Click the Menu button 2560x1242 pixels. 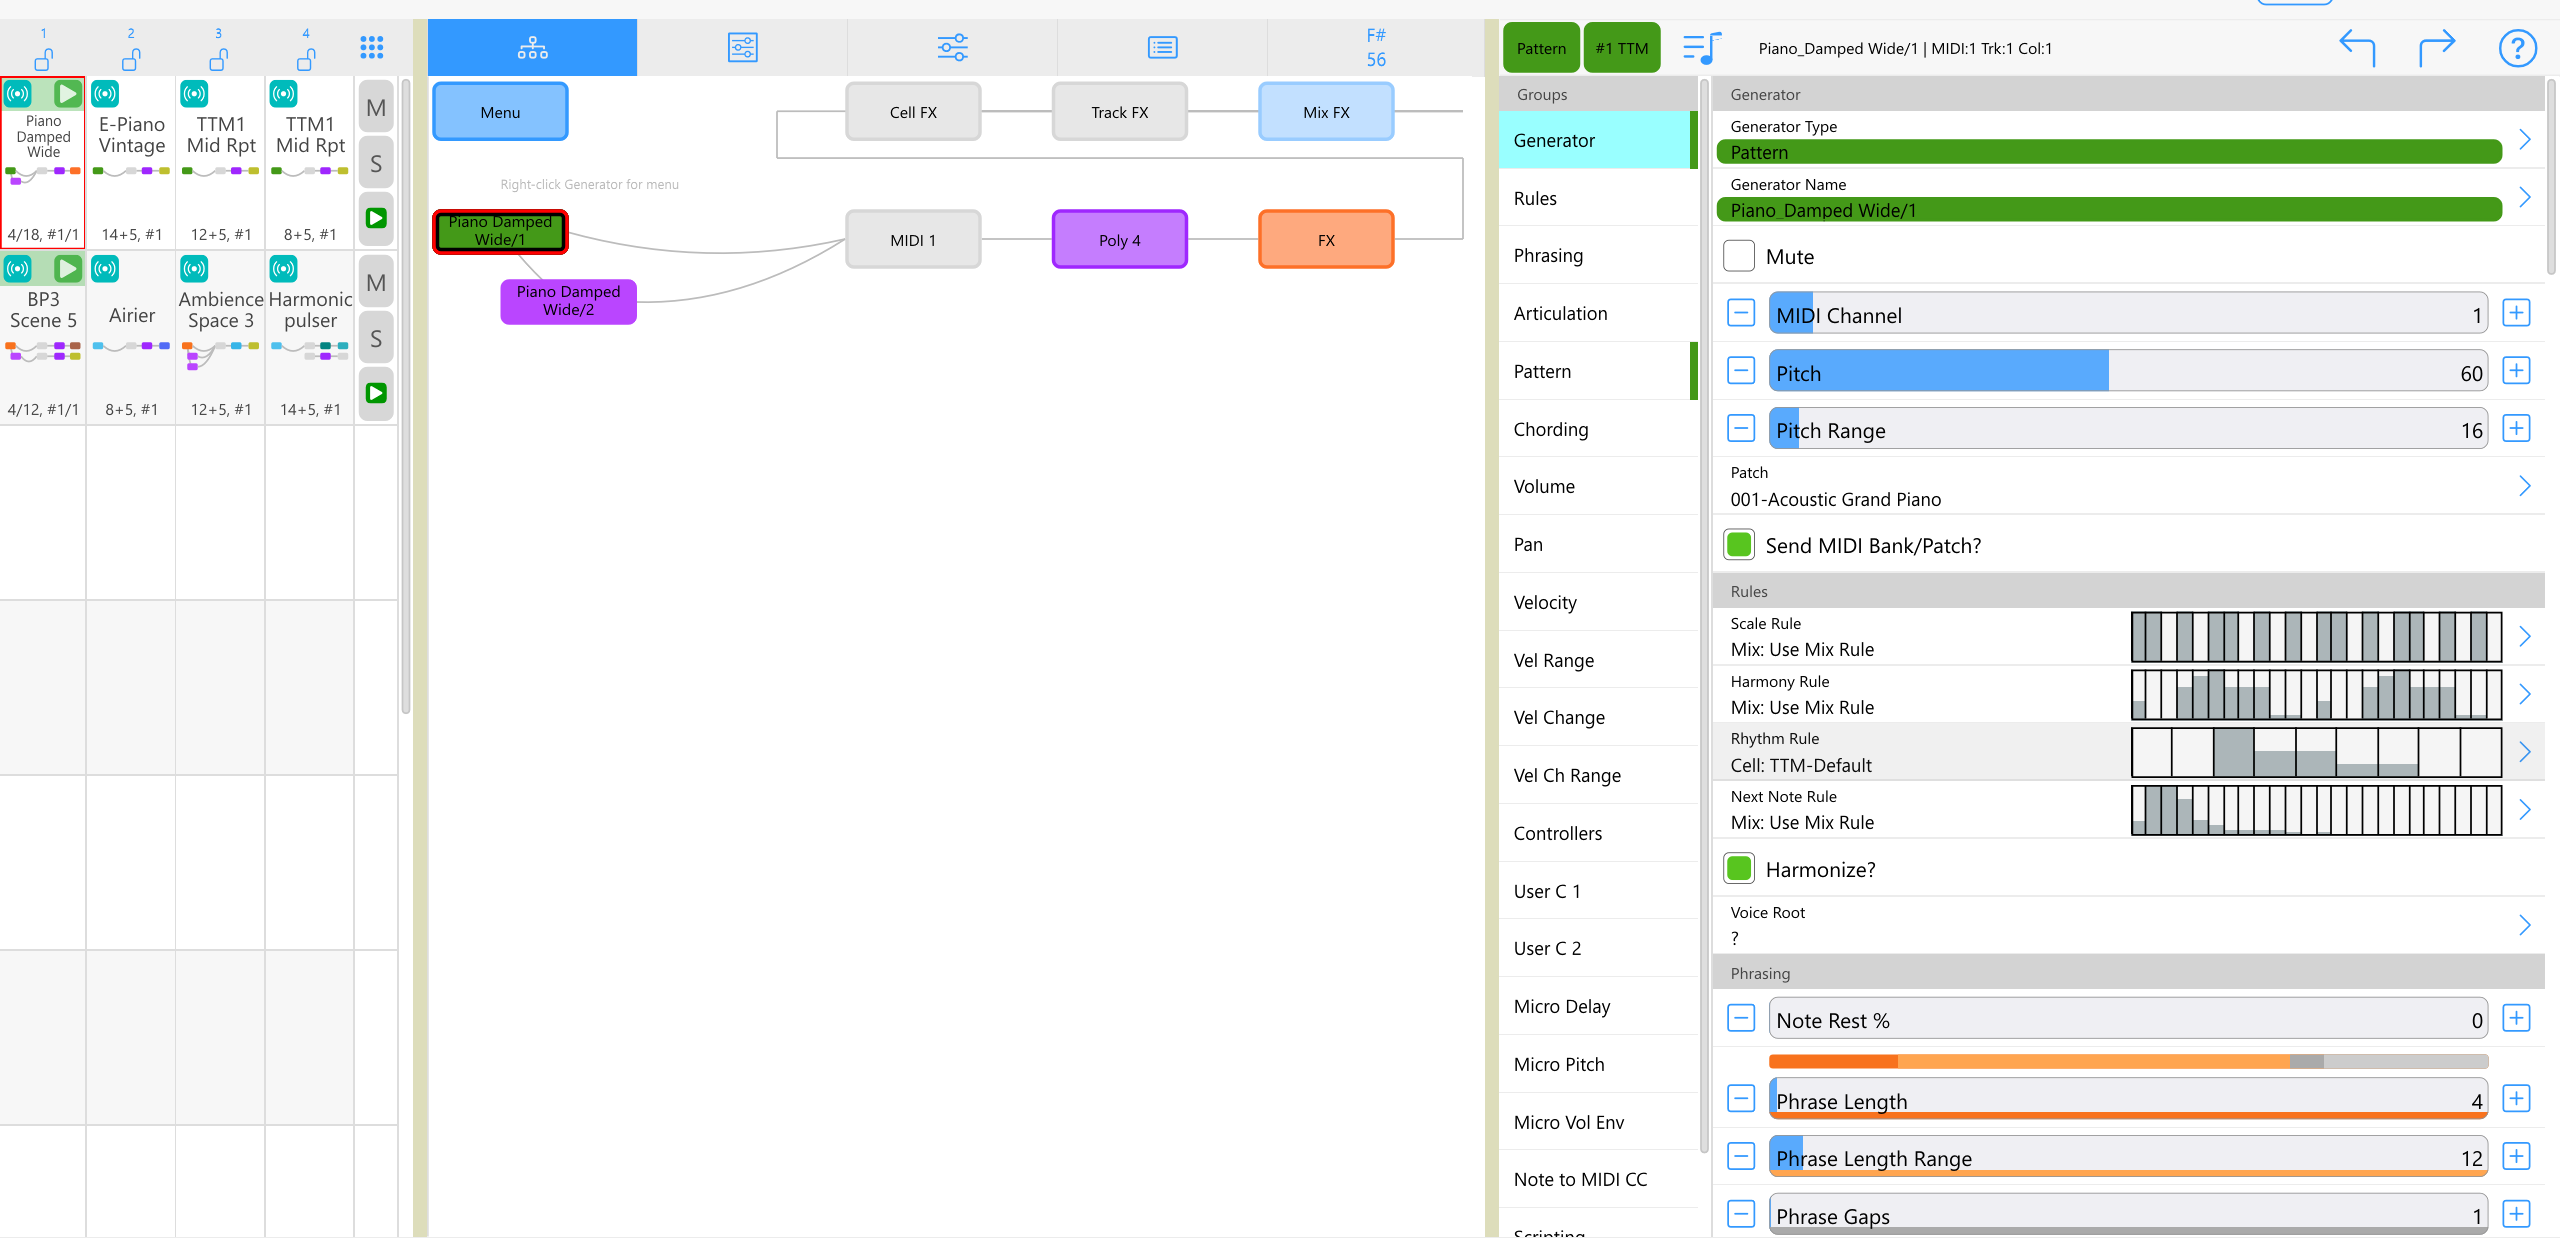(x=500, y=112)
